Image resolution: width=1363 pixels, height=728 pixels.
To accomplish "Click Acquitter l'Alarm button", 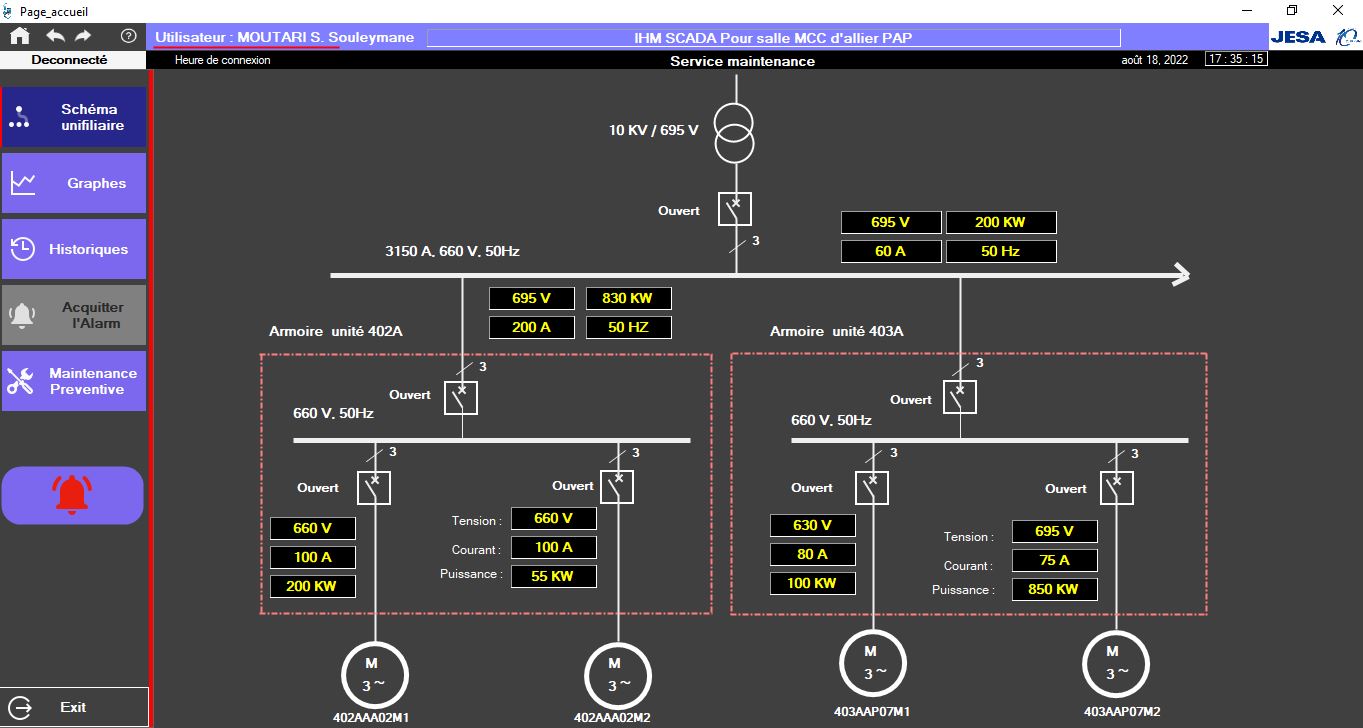I will click(74, 315).
